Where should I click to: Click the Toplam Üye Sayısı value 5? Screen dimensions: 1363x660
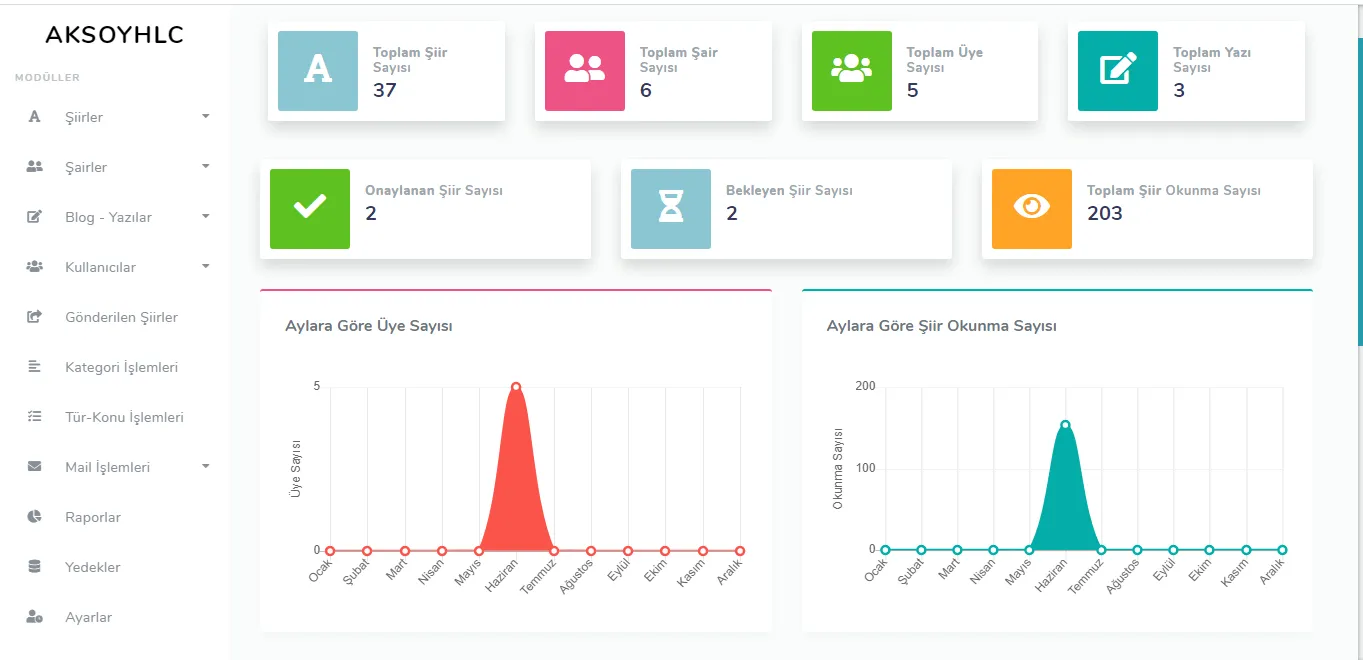tap(913, 90)
